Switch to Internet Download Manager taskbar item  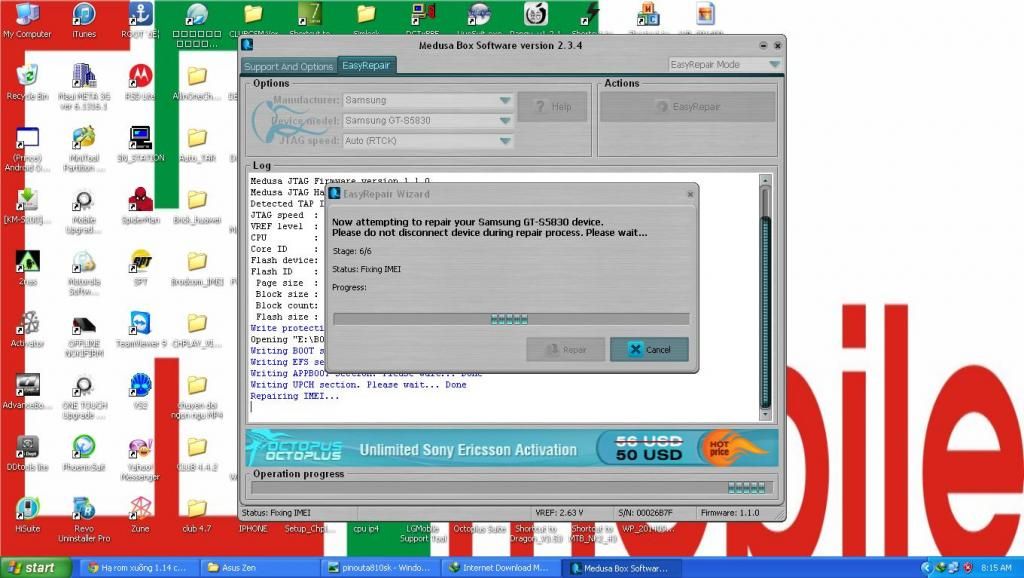coord(503,568)
